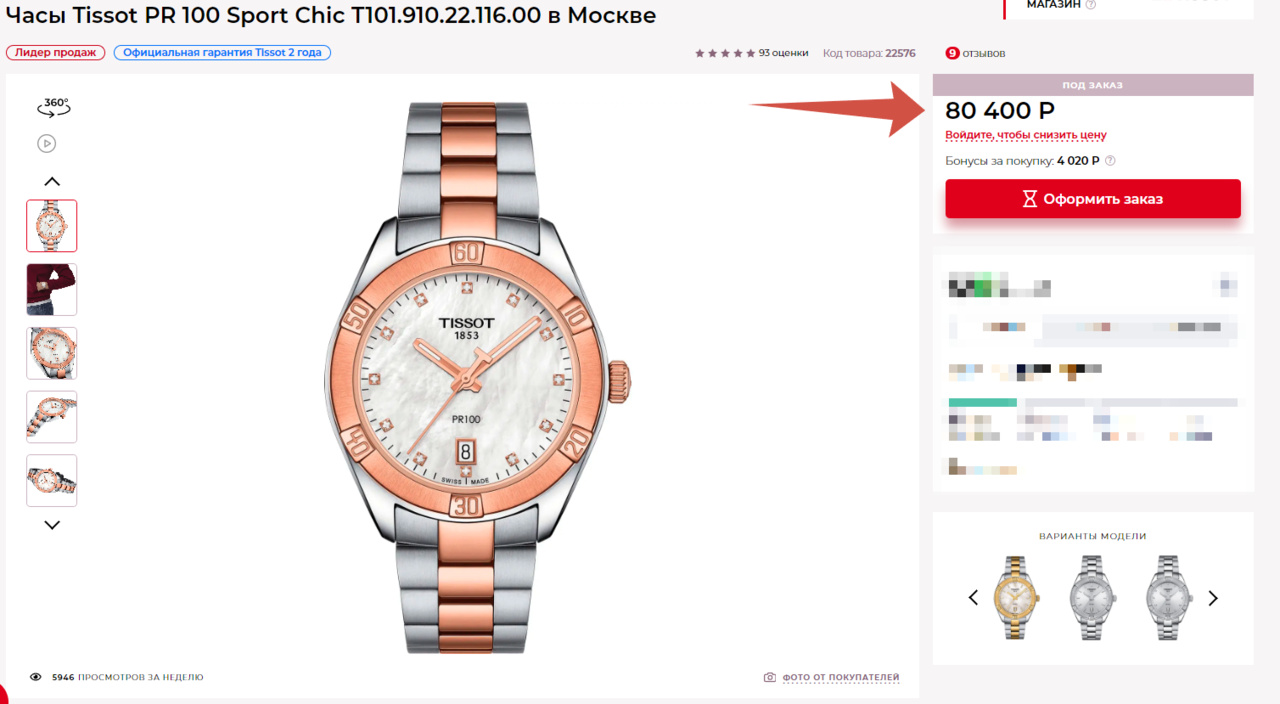This screenshot has height=704, width=1280.
Task: Click the star rating with 93 оценки
Action: [751, 53]
